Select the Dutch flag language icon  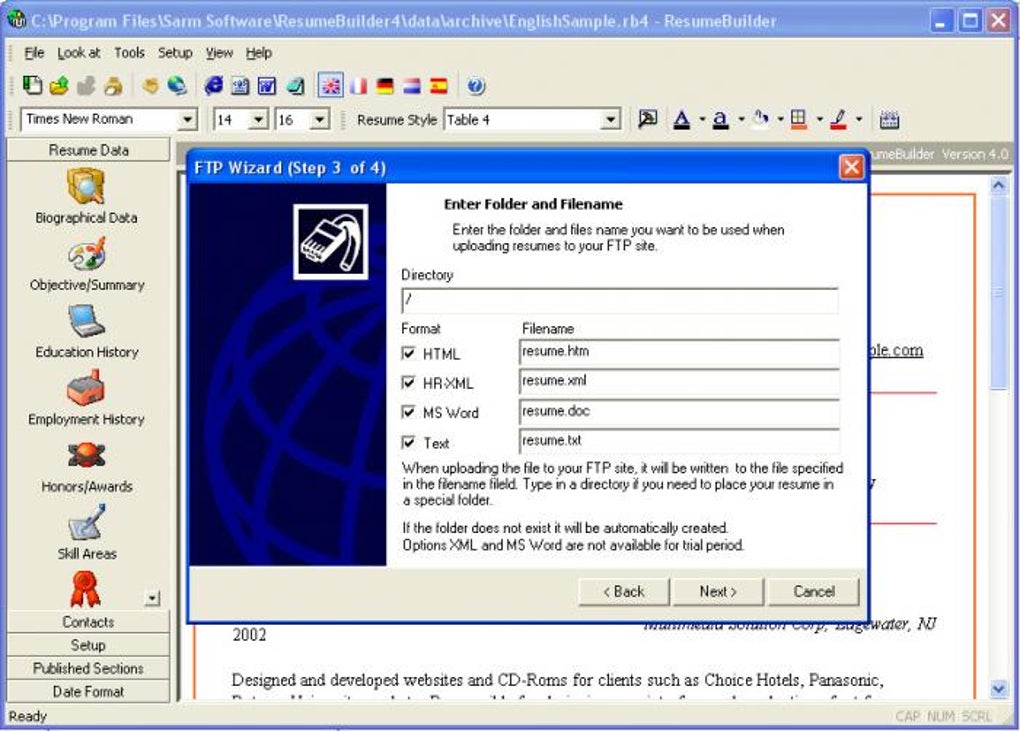(412, 86)
